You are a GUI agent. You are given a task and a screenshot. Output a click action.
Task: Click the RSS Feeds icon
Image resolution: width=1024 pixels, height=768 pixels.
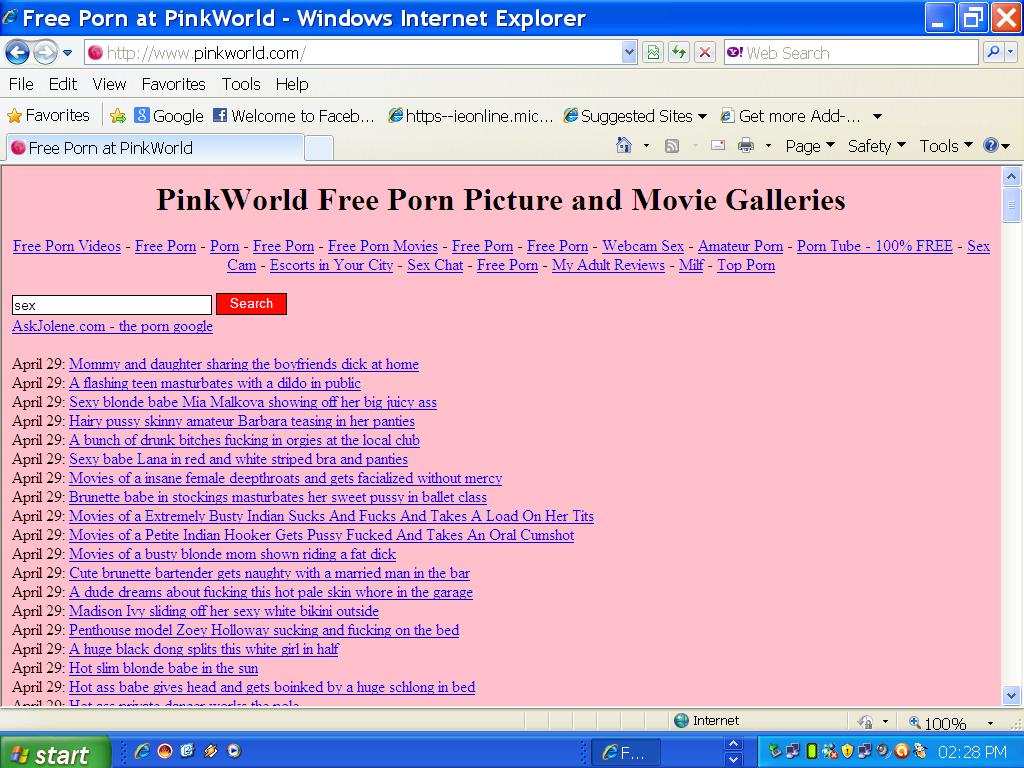(x=671, y=146)
